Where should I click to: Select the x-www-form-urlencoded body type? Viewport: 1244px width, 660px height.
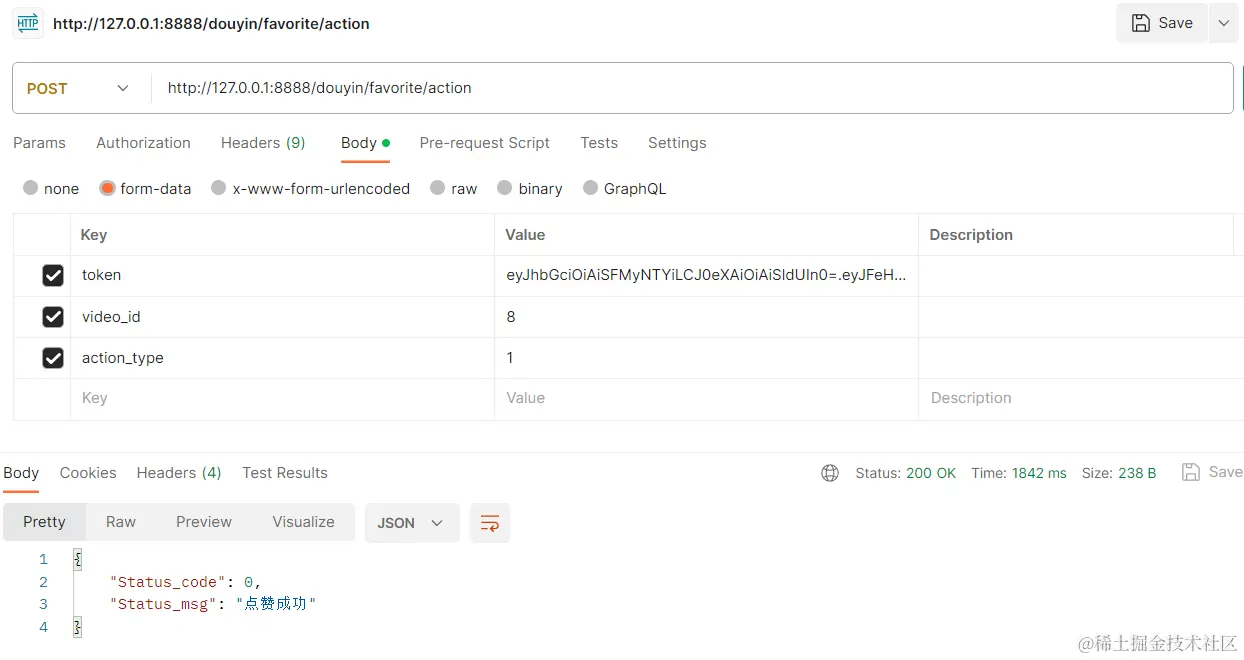pos(219,188)
